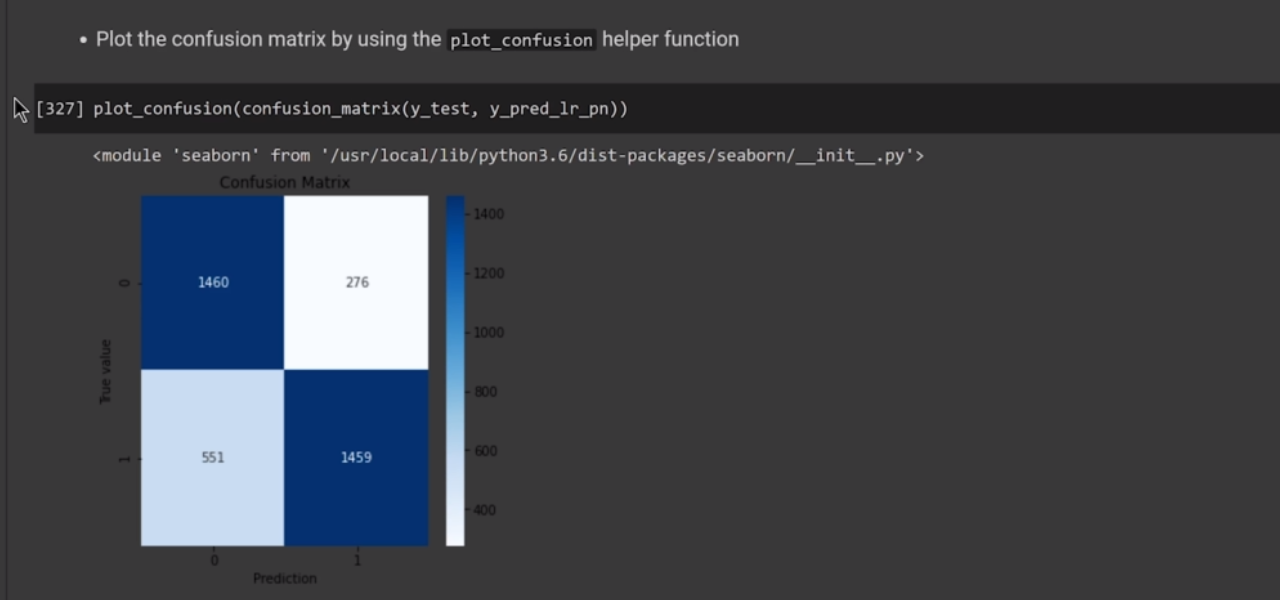Click the Prediction x-axis label
Viewport: 1280px width, 600px height.
tap(285, 578)
